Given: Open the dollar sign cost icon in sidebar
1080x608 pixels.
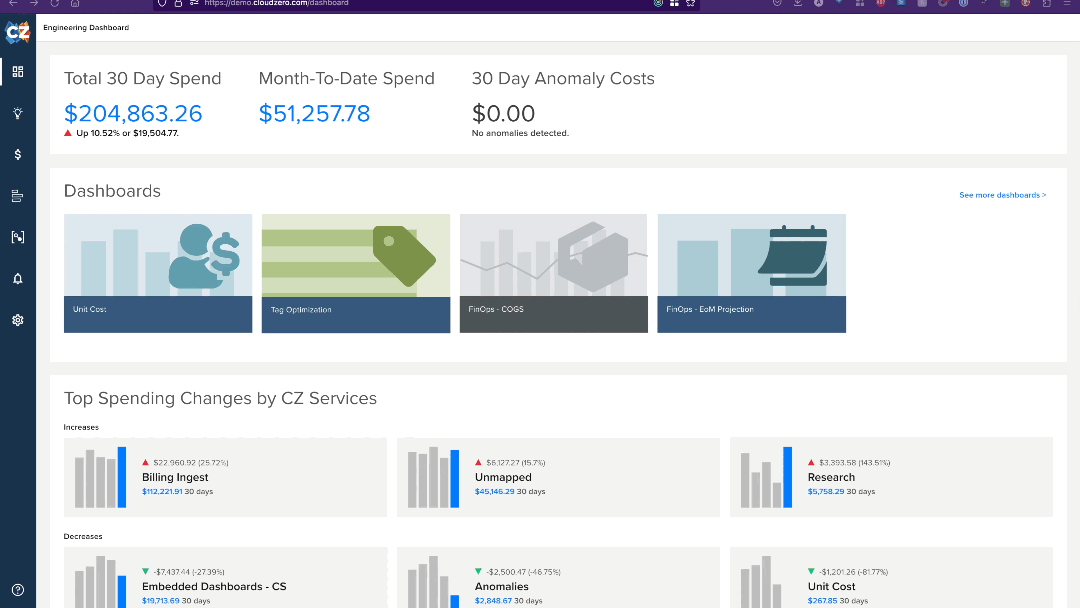Looking at the screenshot, I should 18,154.
